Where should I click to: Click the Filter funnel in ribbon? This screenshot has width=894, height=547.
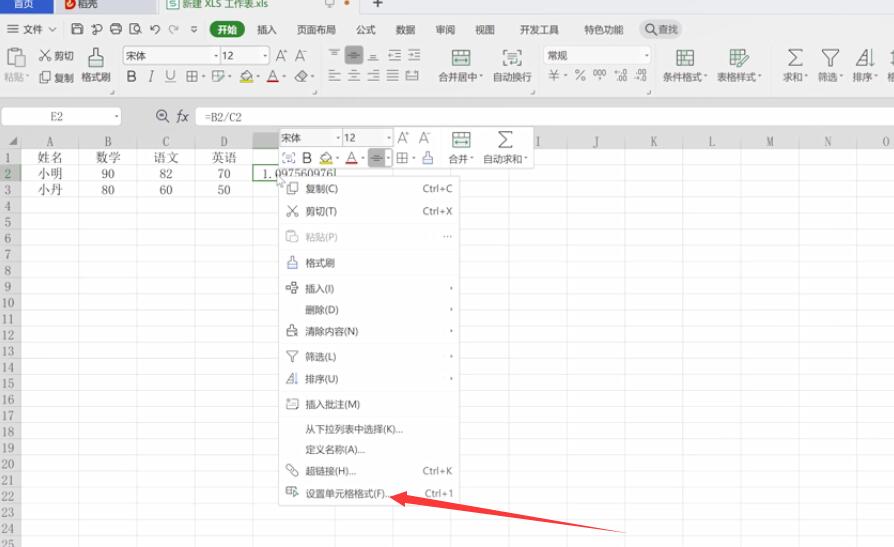coord(830,65)
